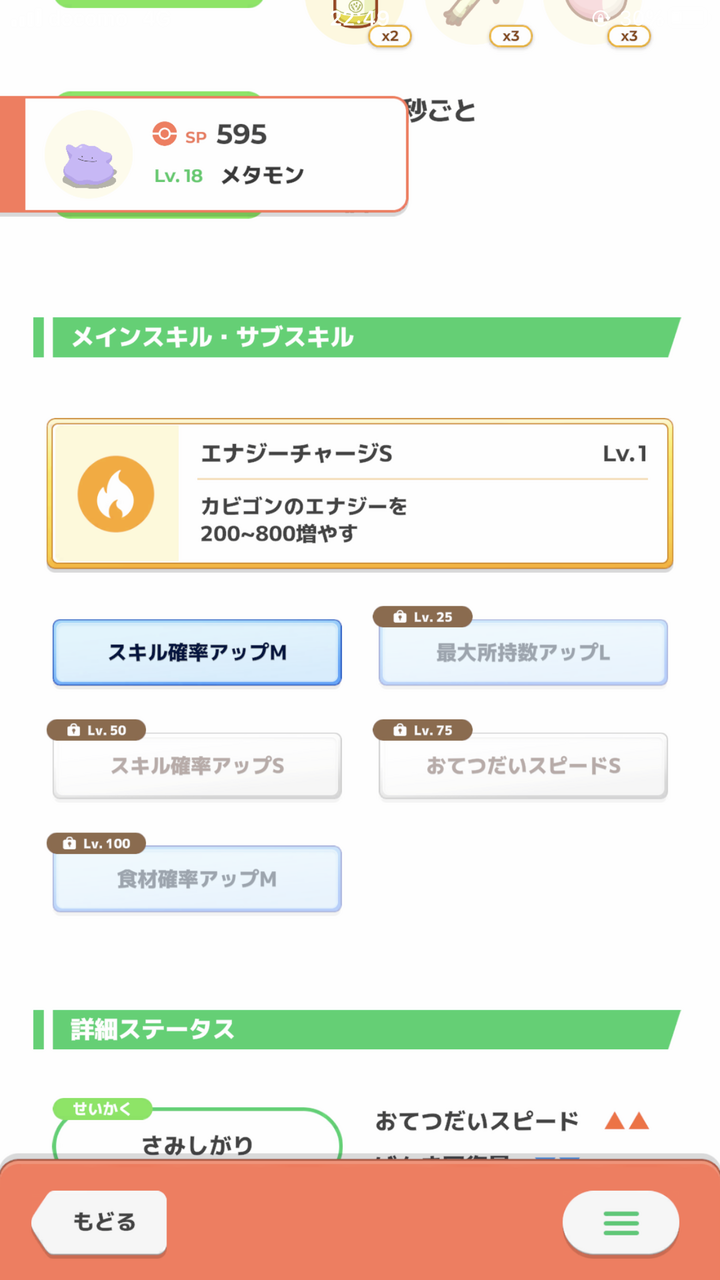The height and width of the screenshot is (1280, 720).
Task: Open the hamburger menu button
Action: point(620,1222)
